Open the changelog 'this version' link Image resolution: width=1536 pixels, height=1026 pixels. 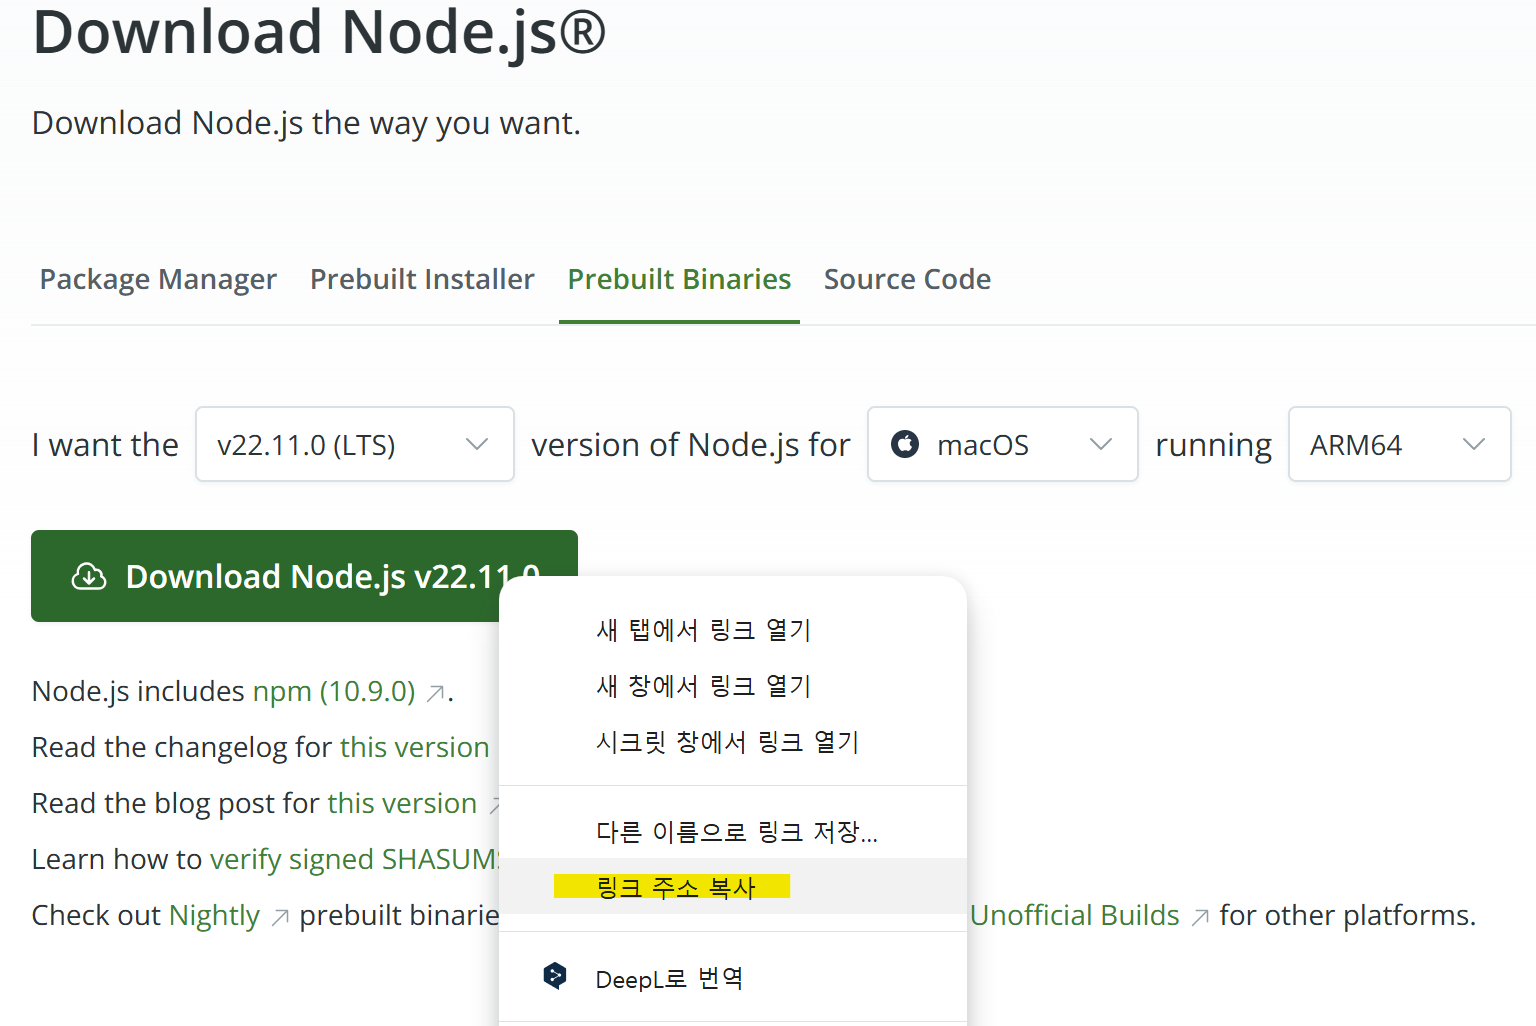(414, 748)
